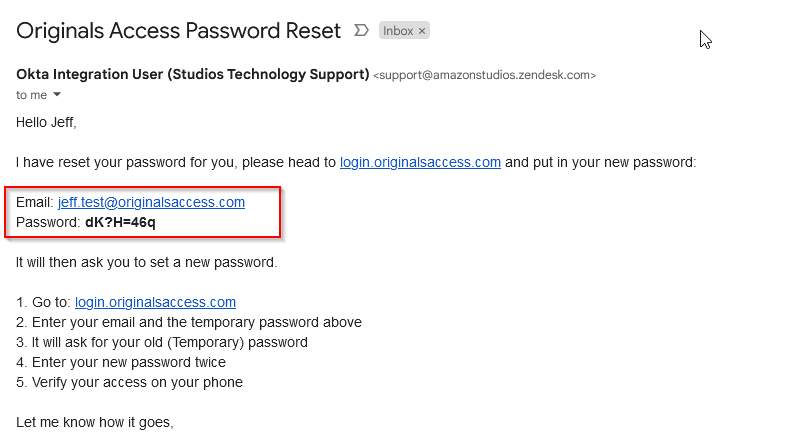This screenshot has height=444, width=805.
Task: Click step 4 'Enter your new password twice'
Action: pos(121,362)
